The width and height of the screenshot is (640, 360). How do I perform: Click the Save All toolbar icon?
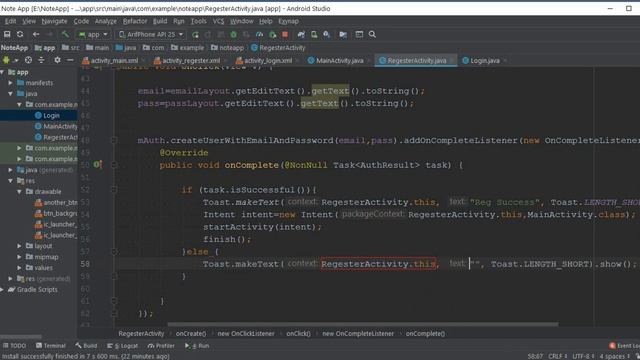tap(7, 35)
